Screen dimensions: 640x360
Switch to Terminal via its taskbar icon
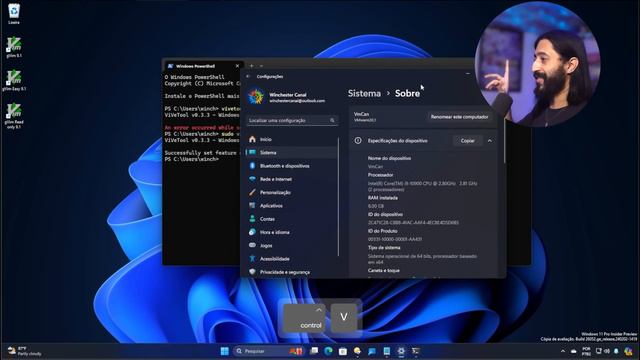tap(416, 351)
